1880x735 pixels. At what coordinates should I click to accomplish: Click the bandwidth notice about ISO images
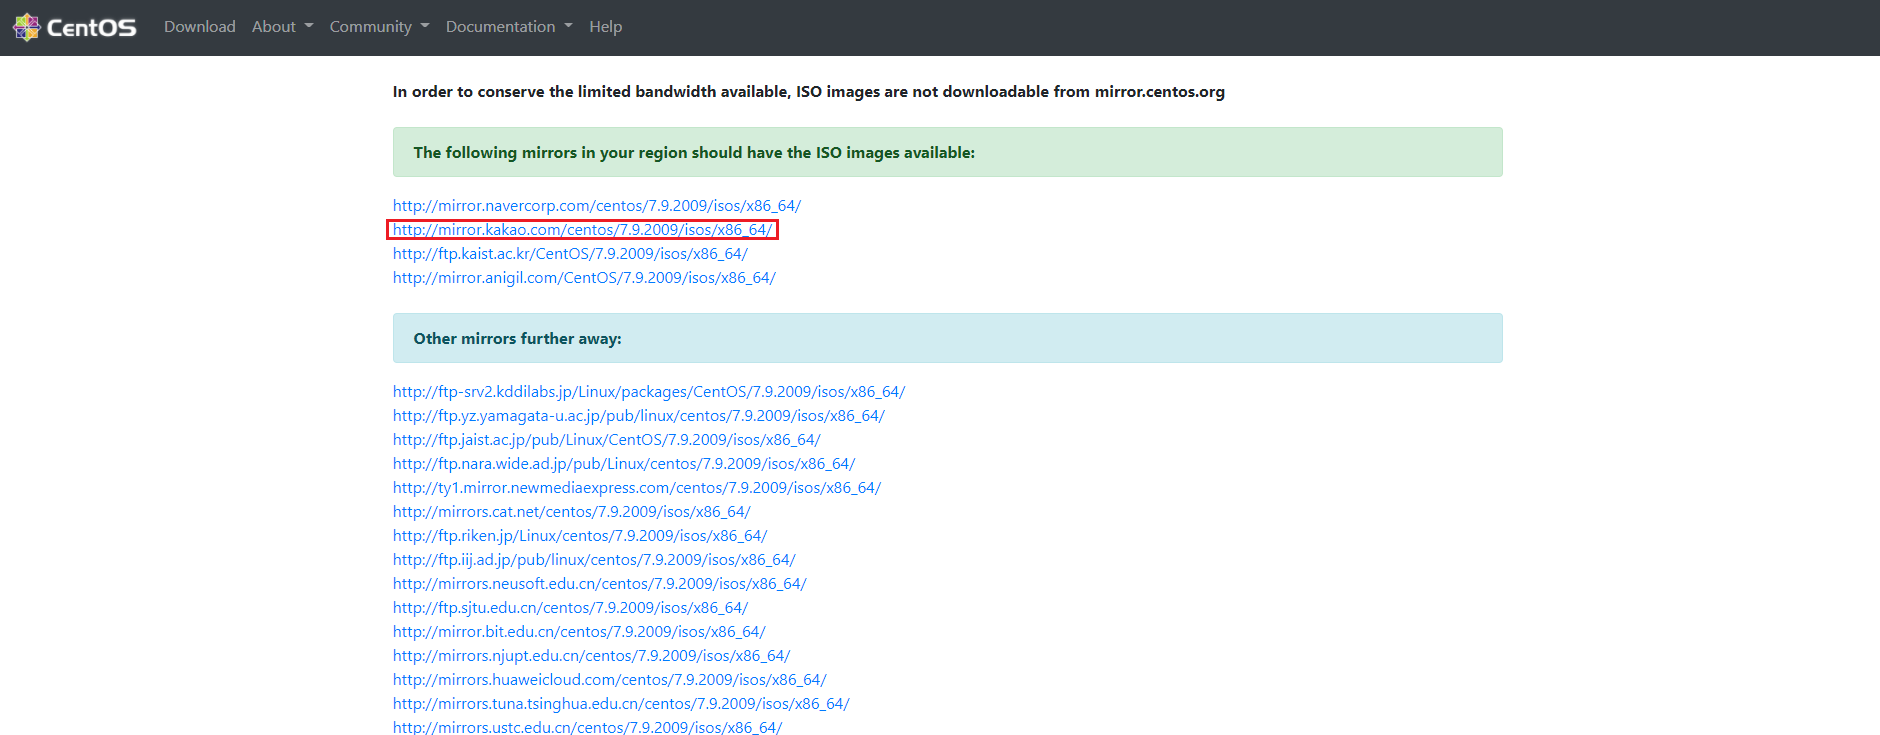(x=809, y=92)
